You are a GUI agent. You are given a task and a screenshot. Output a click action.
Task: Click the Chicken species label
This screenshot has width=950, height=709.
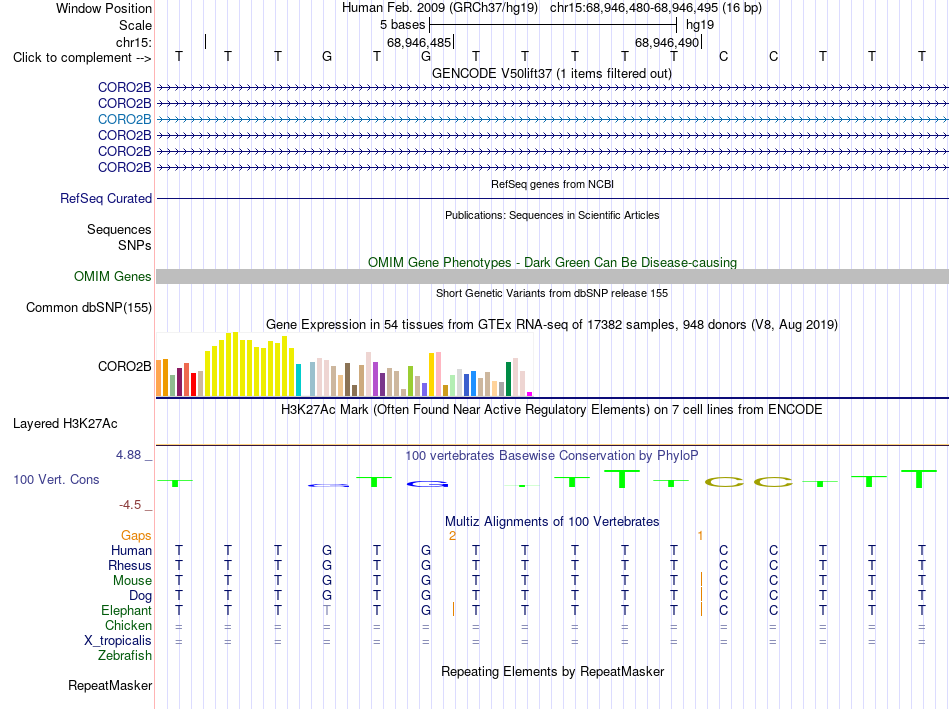128,625
